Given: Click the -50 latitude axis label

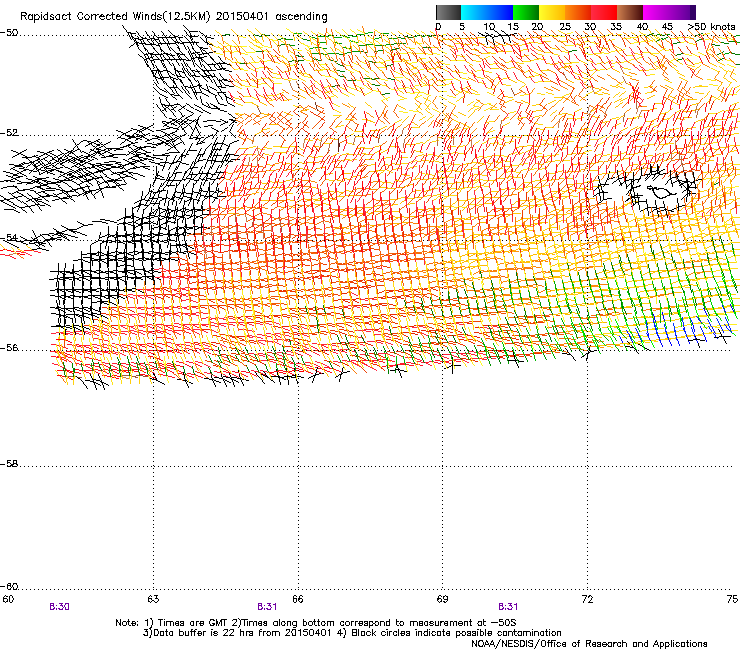Looking at the screenshot, I should click(9, 33).
